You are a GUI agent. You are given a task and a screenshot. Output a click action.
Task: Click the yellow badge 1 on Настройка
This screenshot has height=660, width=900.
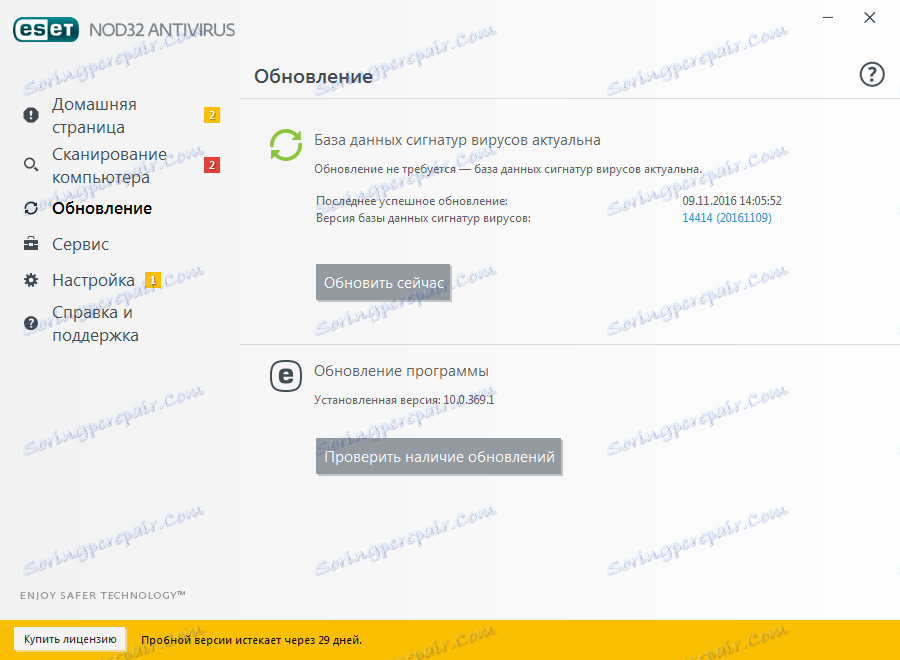153,280
